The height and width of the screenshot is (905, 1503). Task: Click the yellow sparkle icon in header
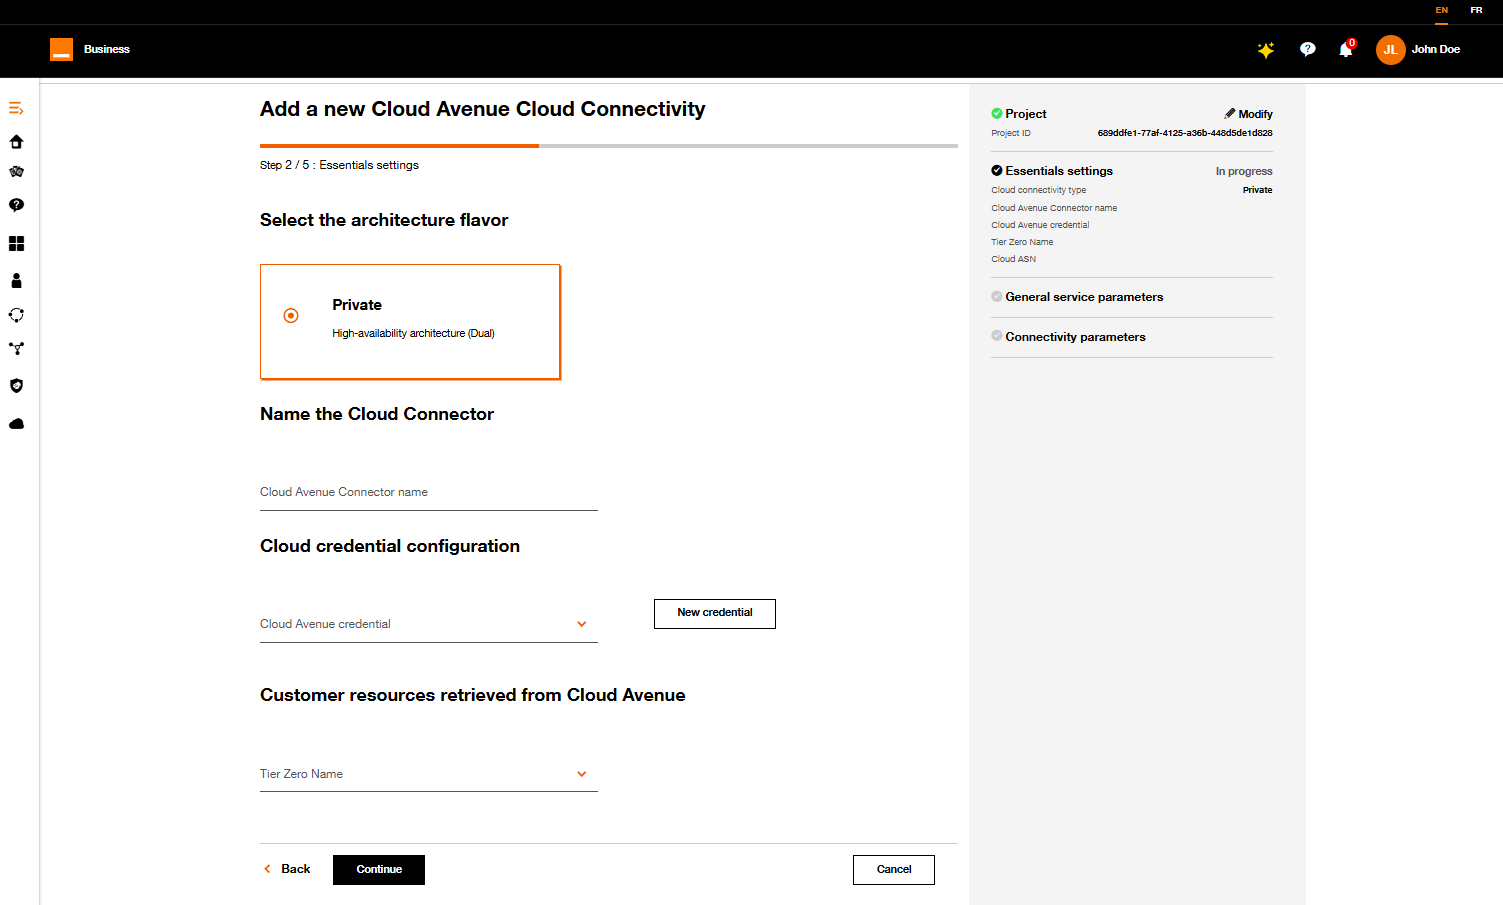(1266, 50)
